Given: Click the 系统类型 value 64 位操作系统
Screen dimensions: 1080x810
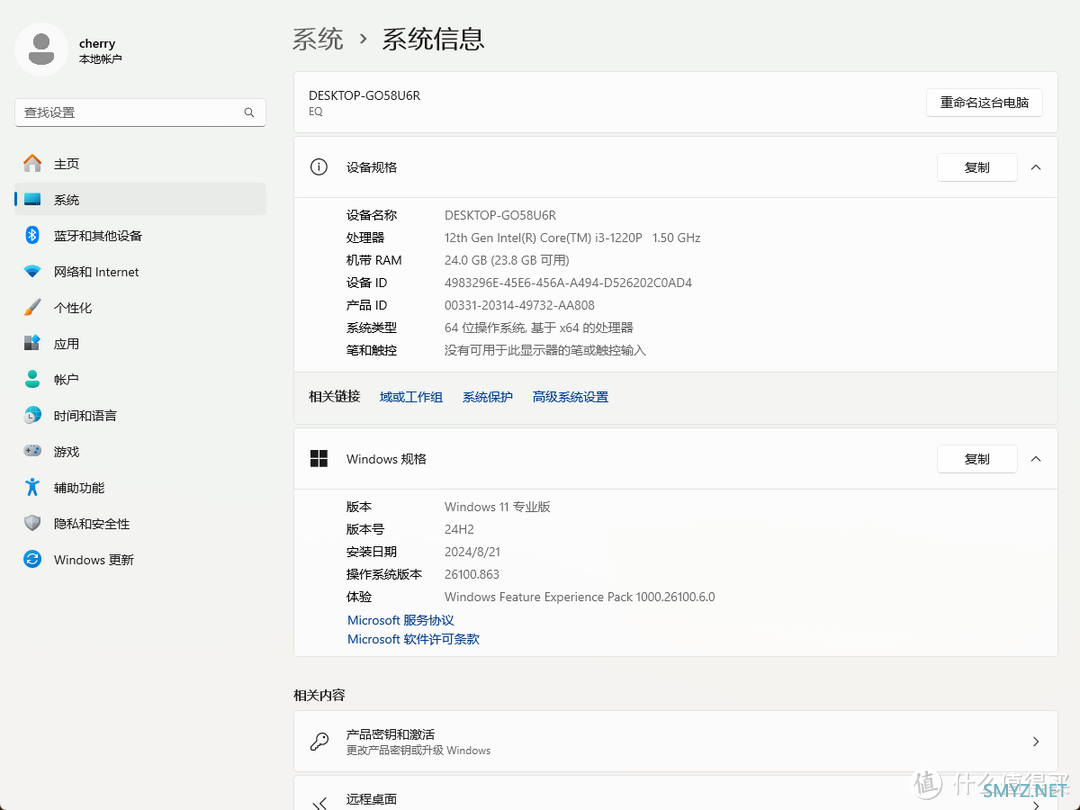Looking at the screenshot, I should click(539, 328).
